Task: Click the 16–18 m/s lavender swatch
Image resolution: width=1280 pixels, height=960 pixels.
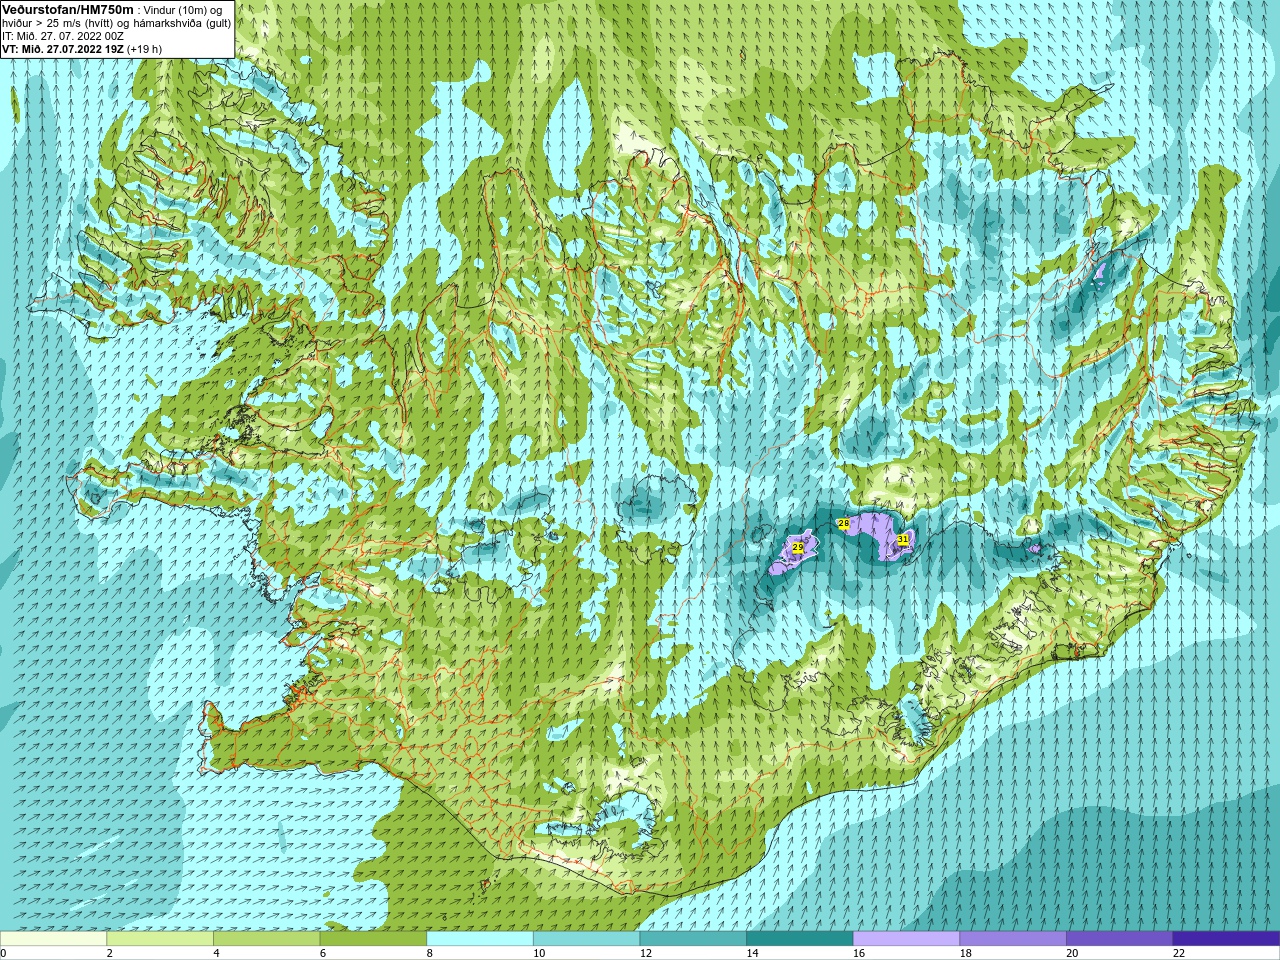Action: click(907, 938)
